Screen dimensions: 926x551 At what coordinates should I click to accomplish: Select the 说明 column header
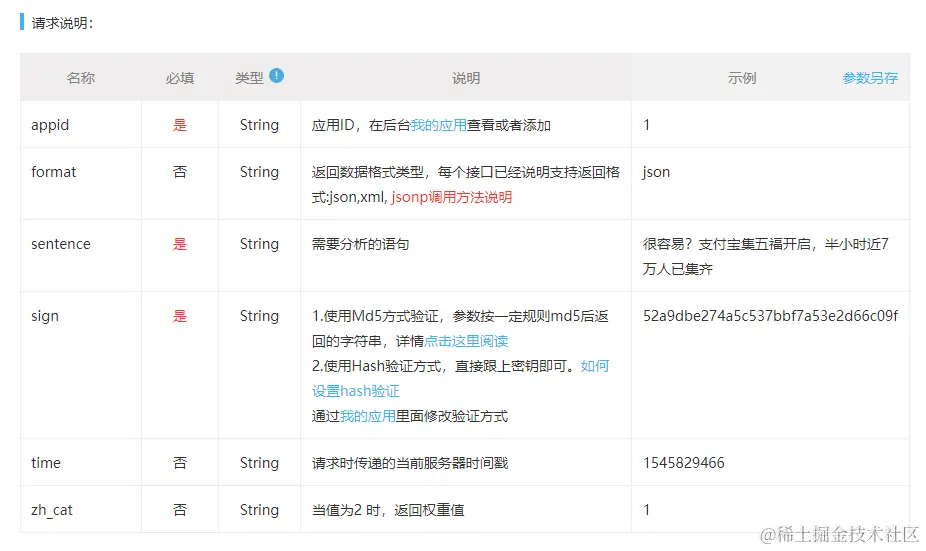tap(466, 78)
